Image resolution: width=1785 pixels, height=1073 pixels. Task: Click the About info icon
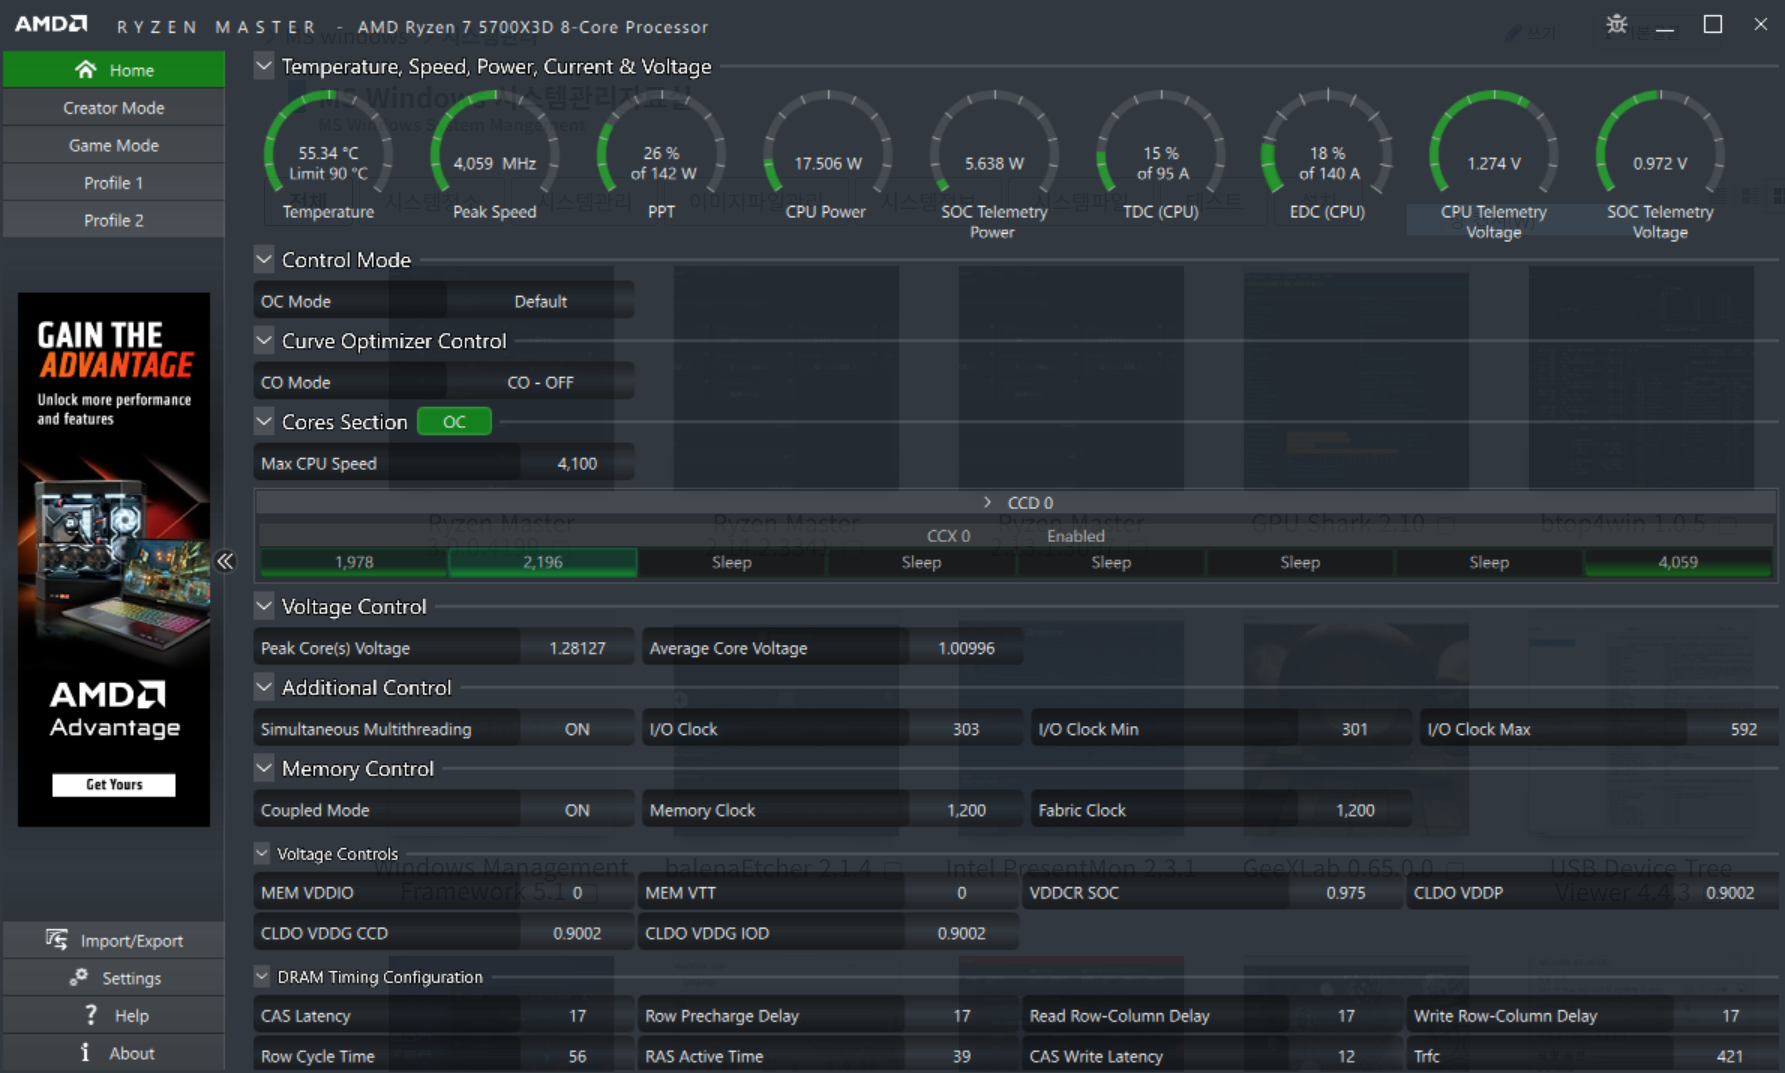(x=85, y=1052)
